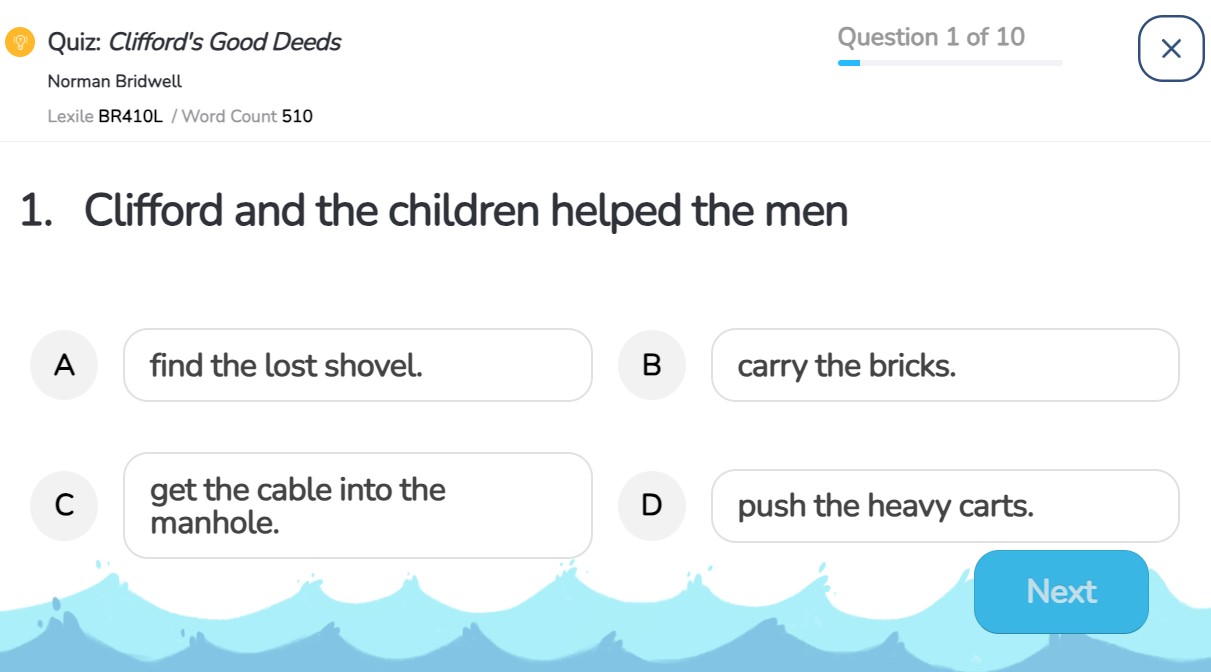This screenshot has height=672, width=1211.
Task: Click the Word Count 510 text
Action: coord(247,116)
